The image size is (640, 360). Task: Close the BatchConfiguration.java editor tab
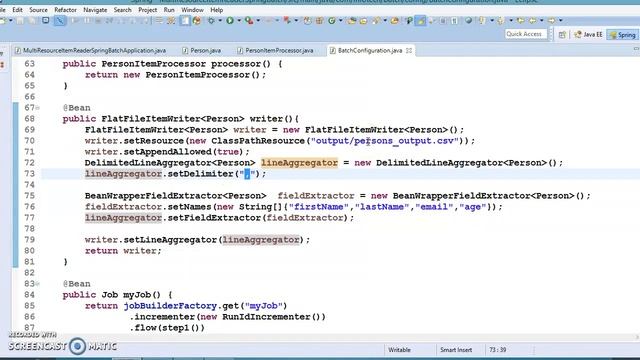tap(409, 51)
